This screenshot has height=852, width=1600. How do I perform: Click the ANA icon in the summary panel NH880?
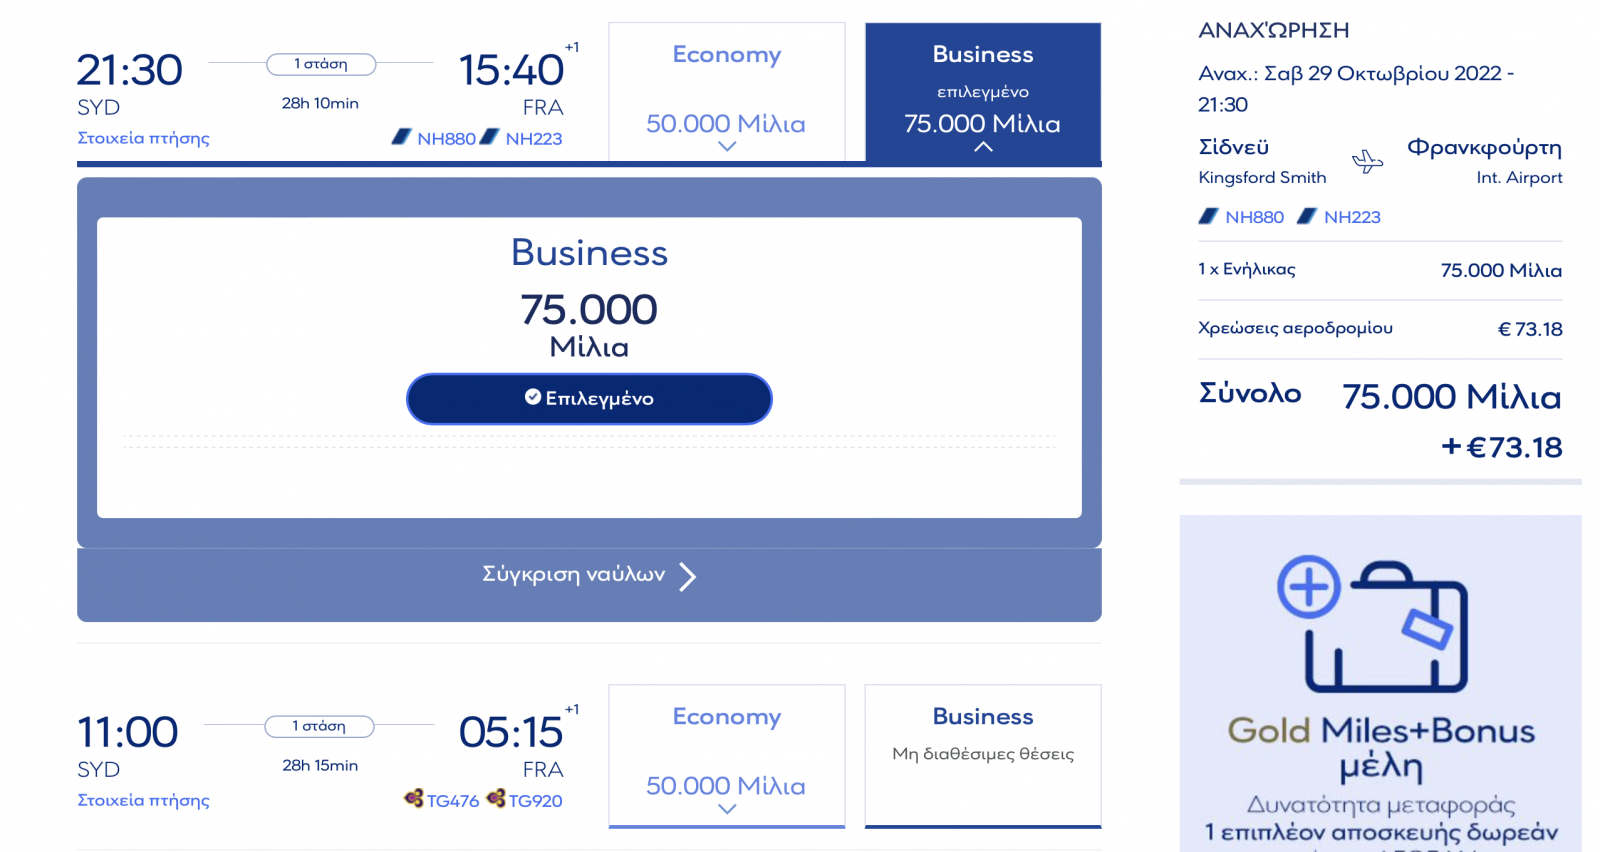coord(1208,216)
